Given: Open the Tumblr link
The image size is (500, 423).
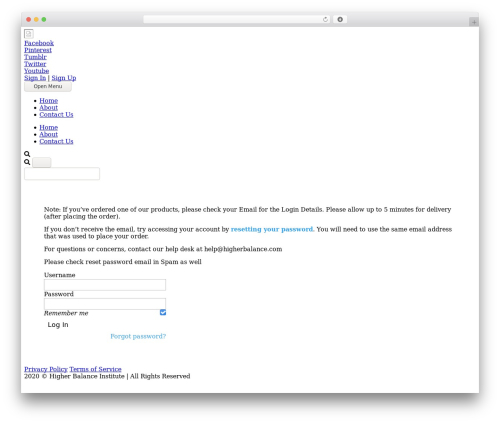Looking at the screenshot, I should 35,57.
